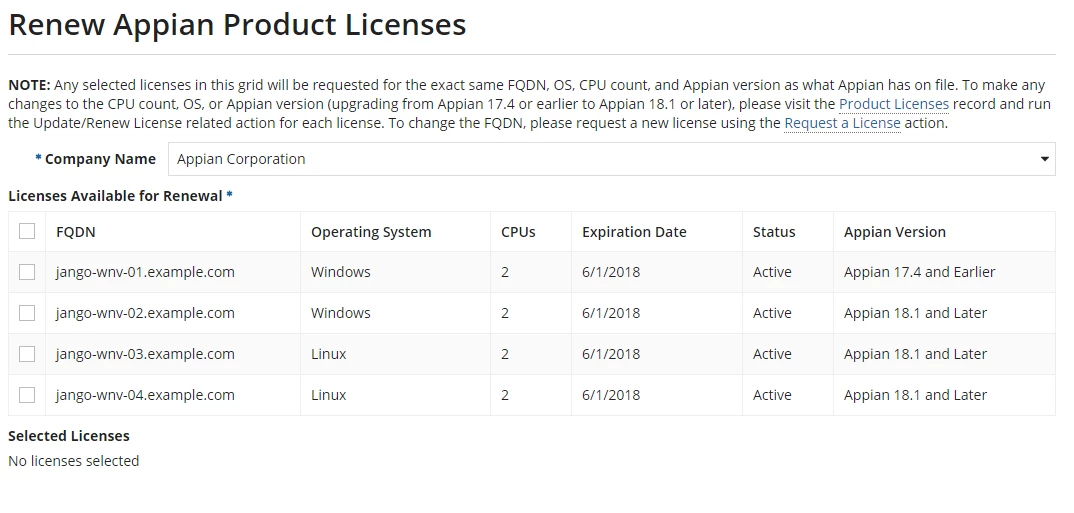Screen dimensions: 1074x513
Task: Click Linux in the jango-wnv-04 row
Action: tap(329, 395)
